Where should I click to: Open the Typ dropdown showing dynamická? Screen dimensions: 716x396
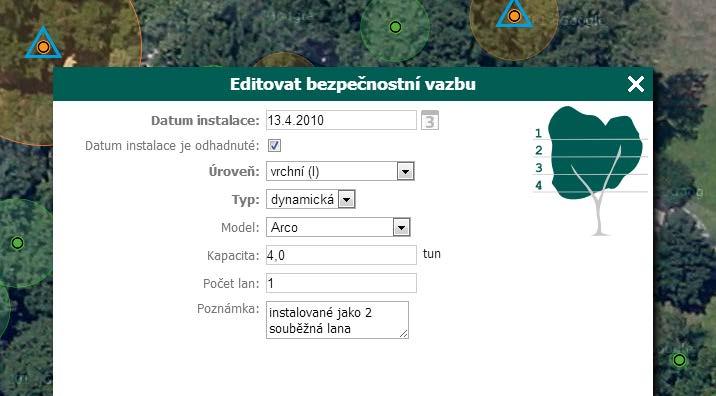[311, 200]
